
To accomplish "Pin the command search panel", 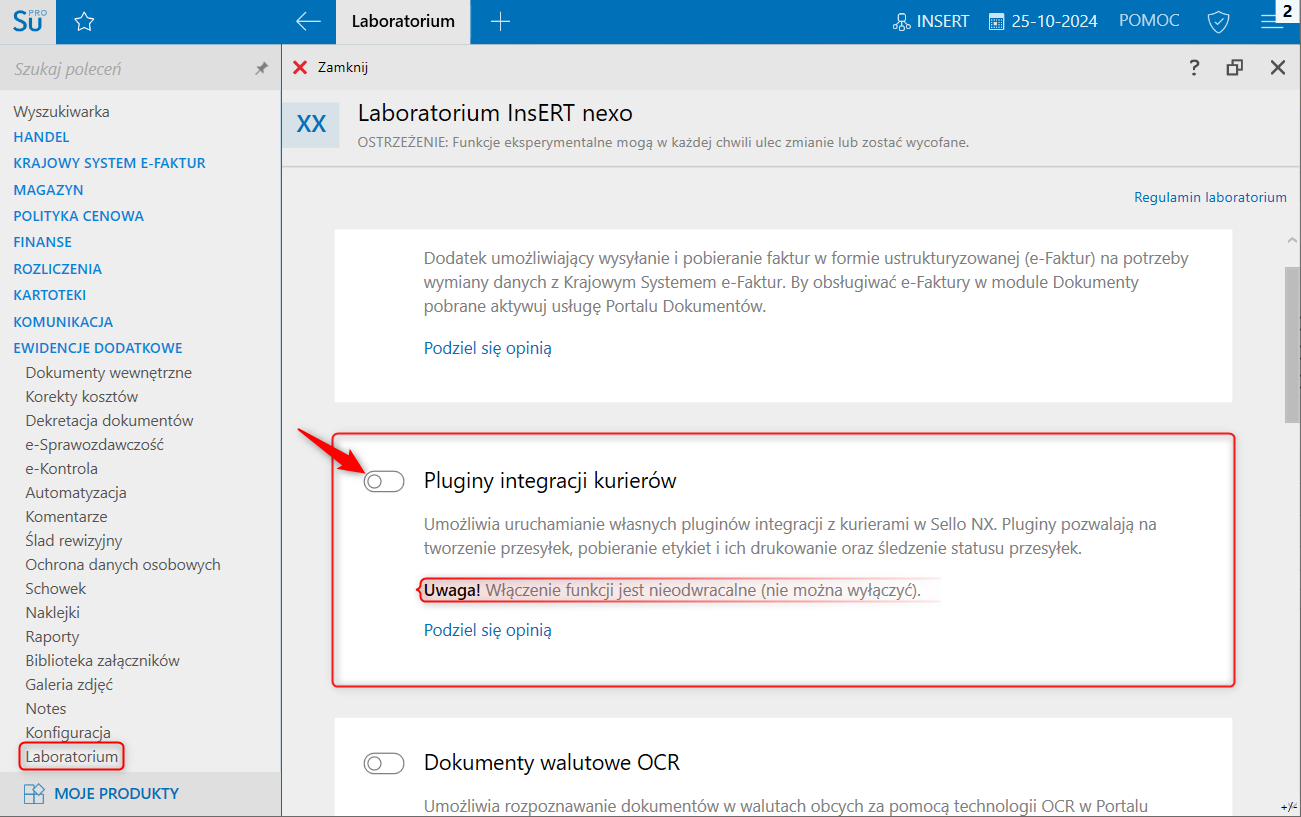I will [x=261, y=69].
